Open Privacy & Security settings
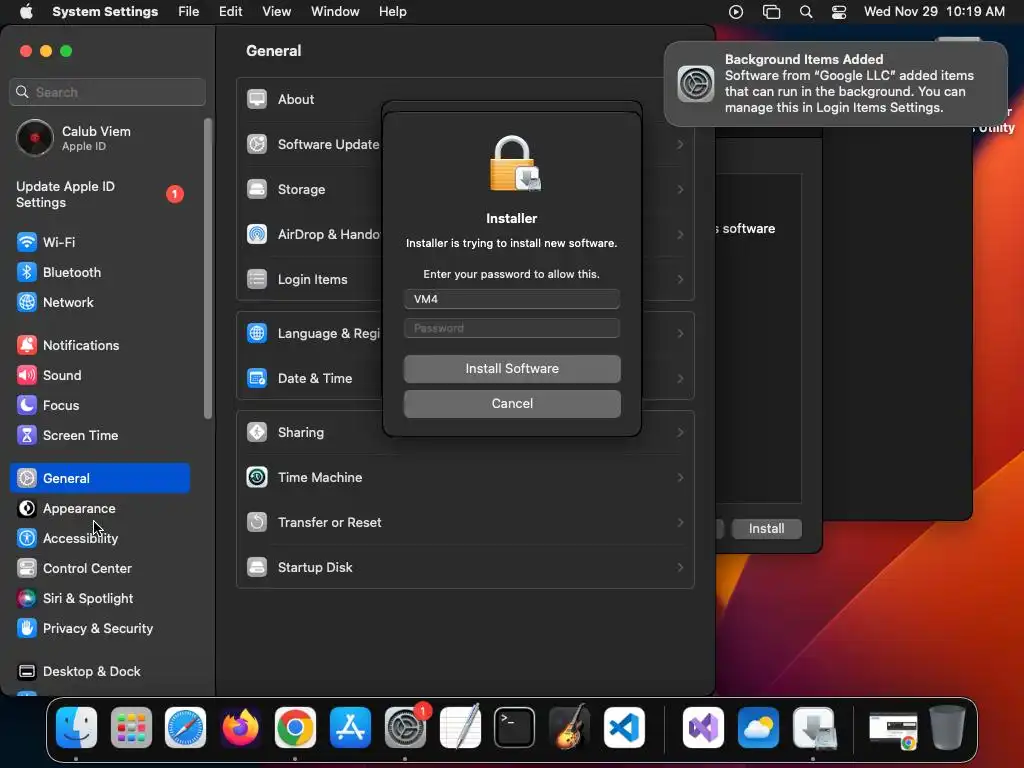The width and height of the screenshot is (1024, 768). click(x=100, y=629)
